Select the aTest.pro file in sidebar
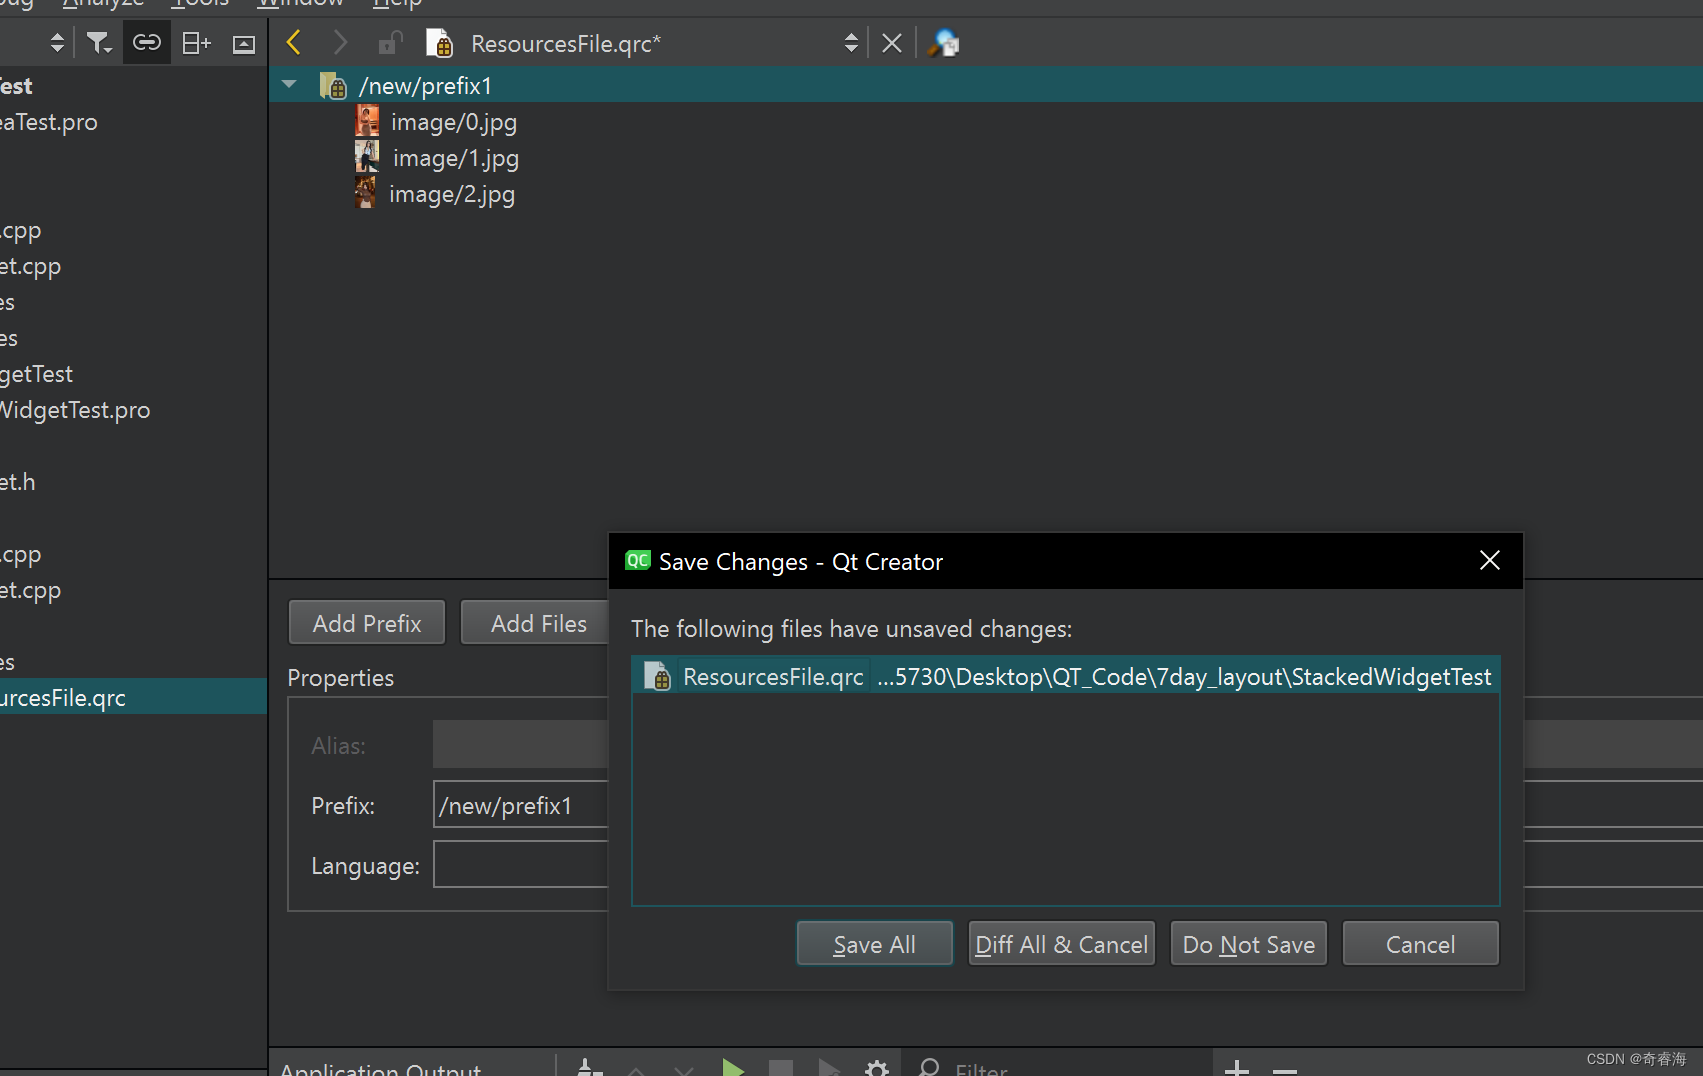 [x=49, y=122]
